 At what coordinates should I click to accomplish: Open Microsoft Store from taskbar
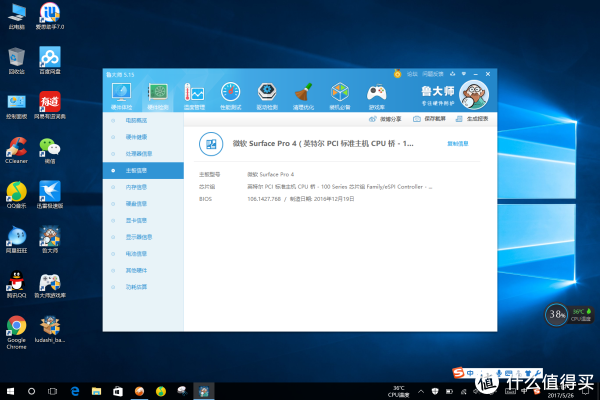(x=118, y=391)
